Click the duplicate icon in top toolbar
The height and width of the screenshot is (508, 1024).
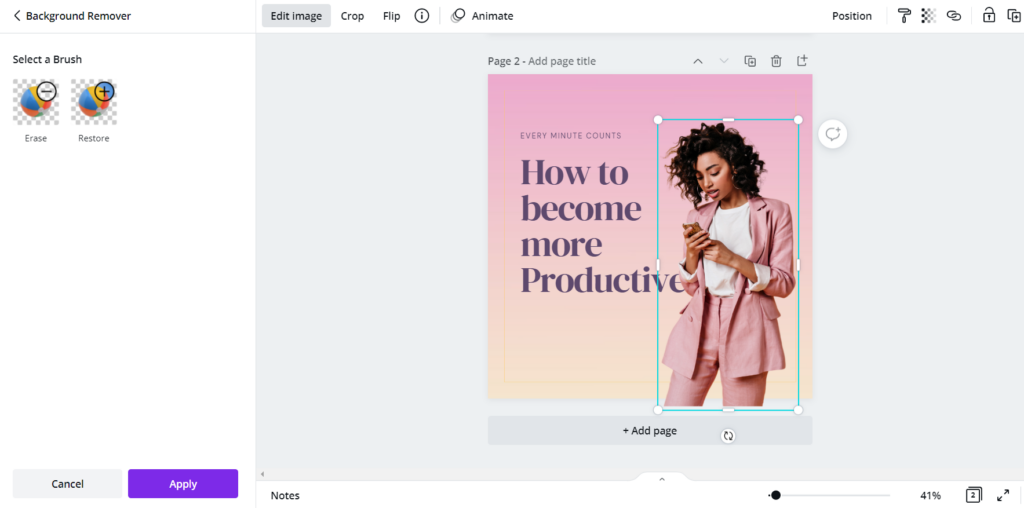(1014, 16)
